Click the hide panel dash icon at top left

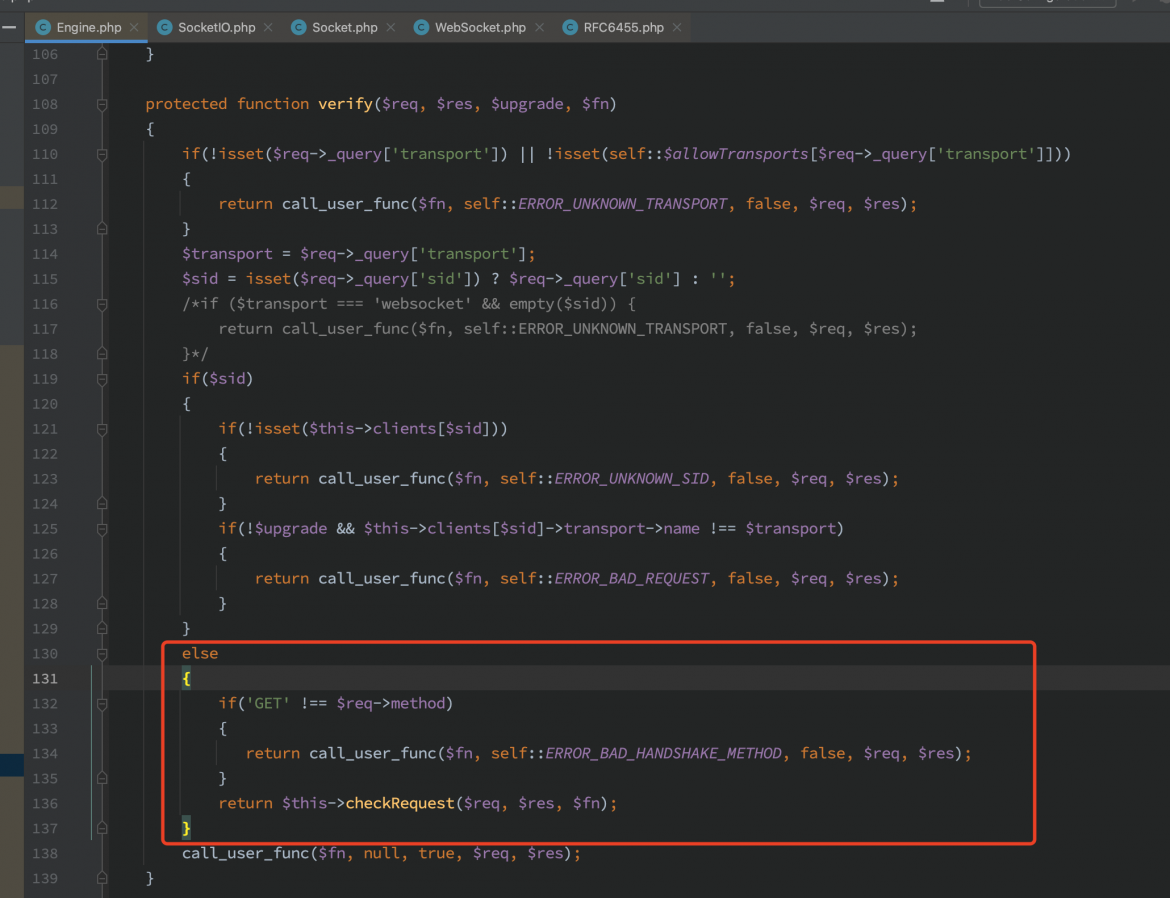coord(9,27)
